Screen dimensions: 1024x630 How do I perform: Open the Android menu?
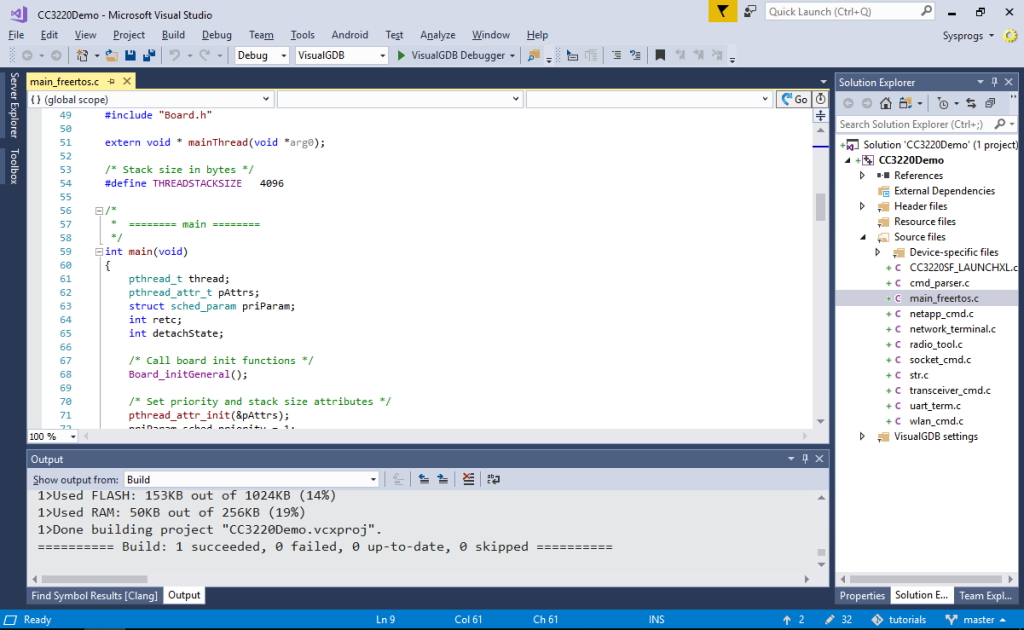tap(349, 33)
